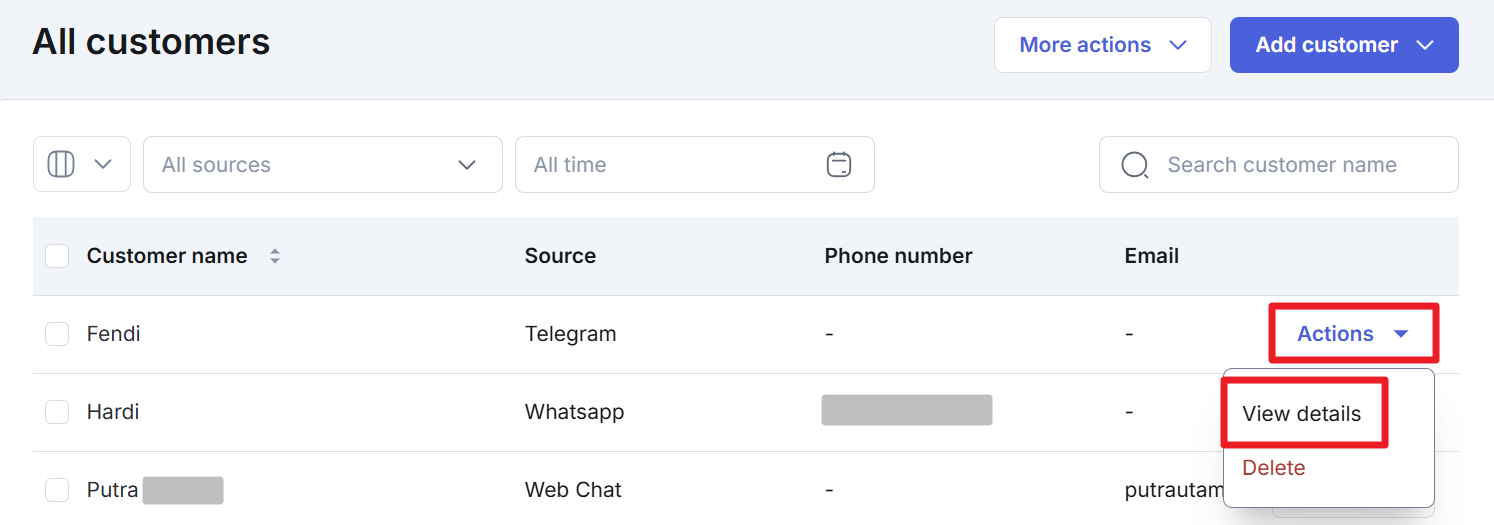Tick the checkbox for Putra
Screen dimensions: 1494x525
[57, 490]
